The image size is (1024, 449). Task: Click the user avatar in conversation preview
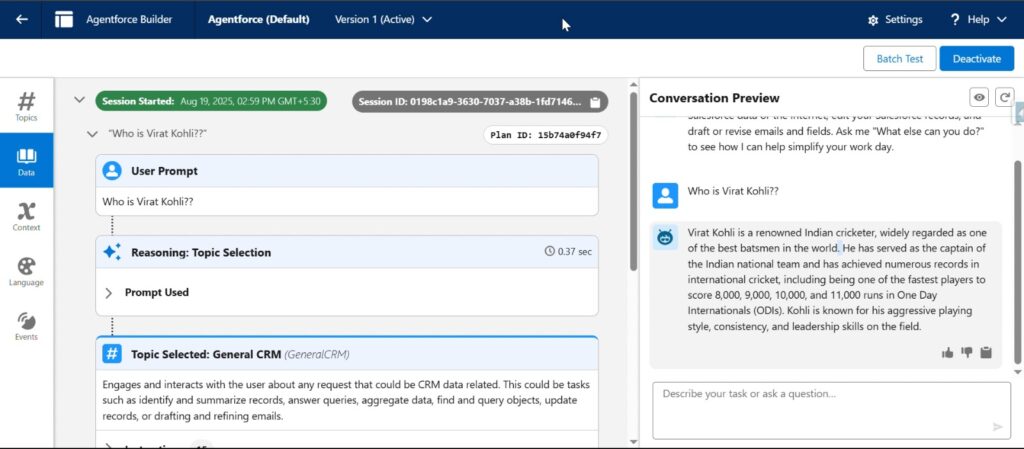pyautogui.click(x=665, y=196)
